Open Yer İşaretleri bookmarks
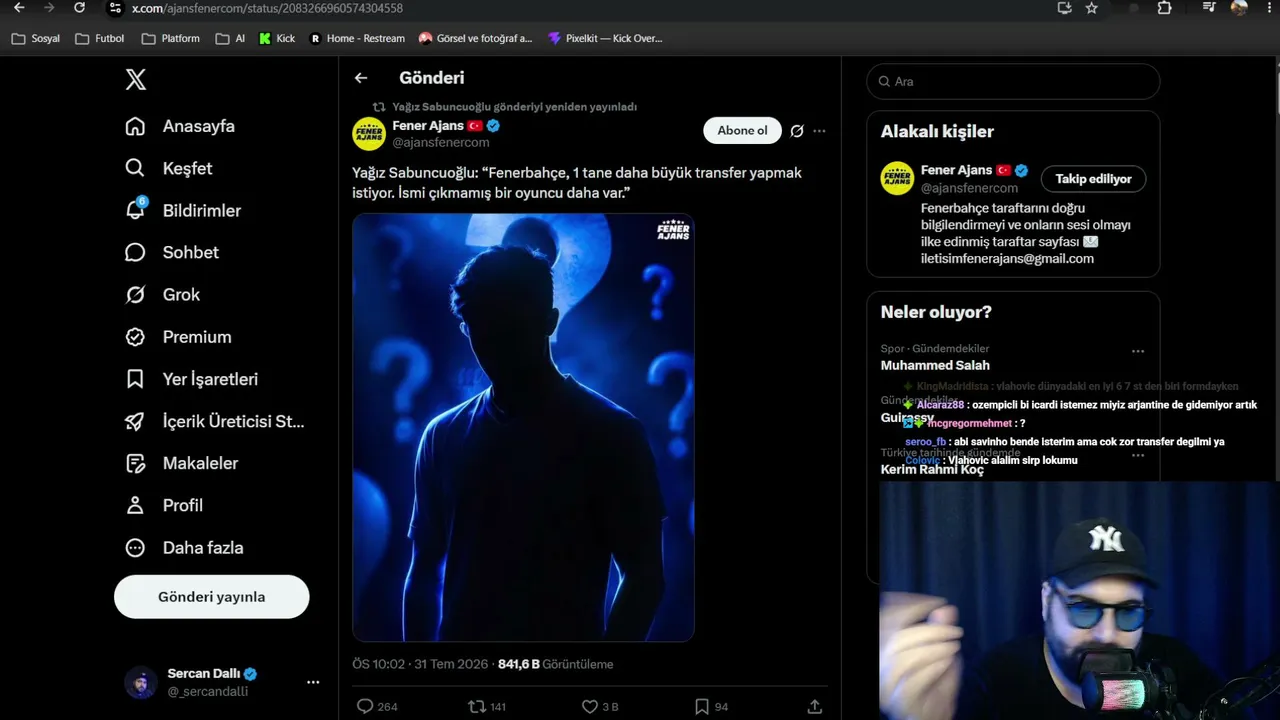 191,379
